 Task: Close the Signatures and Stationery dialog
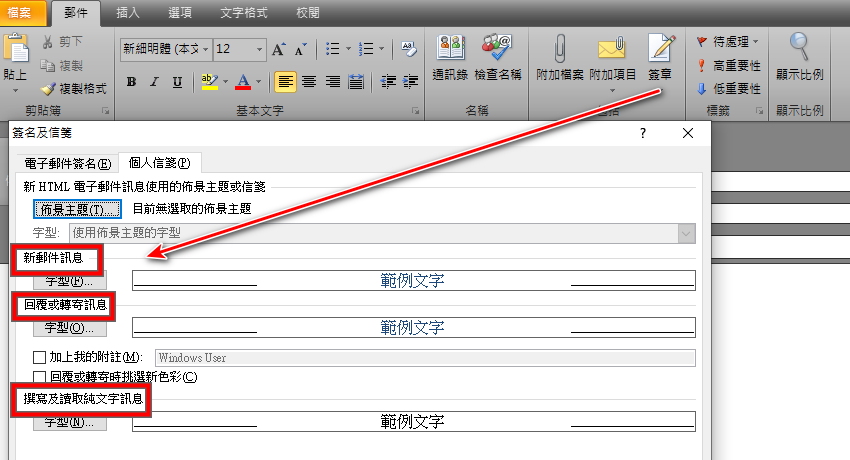[688, 133]
